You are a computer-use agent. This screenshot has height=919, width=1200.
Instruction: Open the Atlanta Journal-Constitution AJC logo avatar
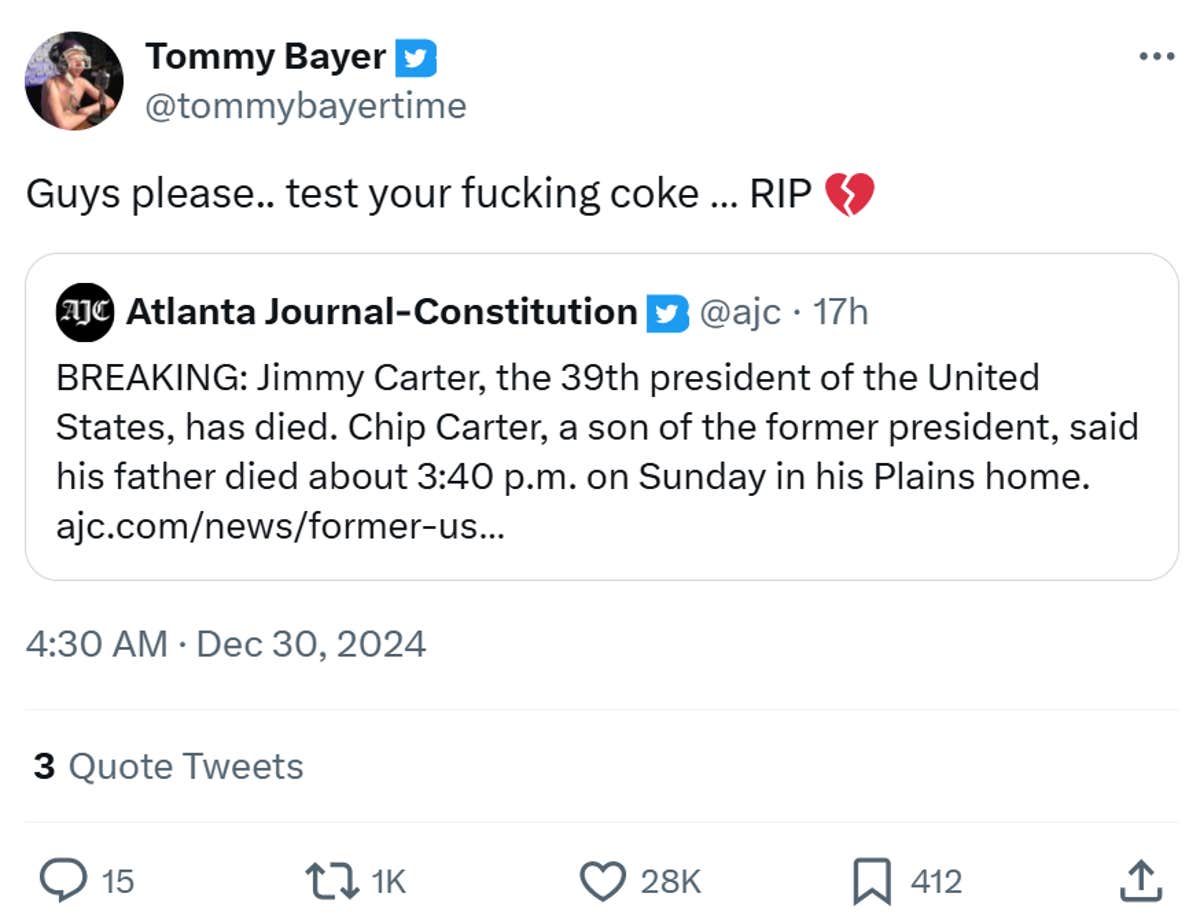[85, 311]
